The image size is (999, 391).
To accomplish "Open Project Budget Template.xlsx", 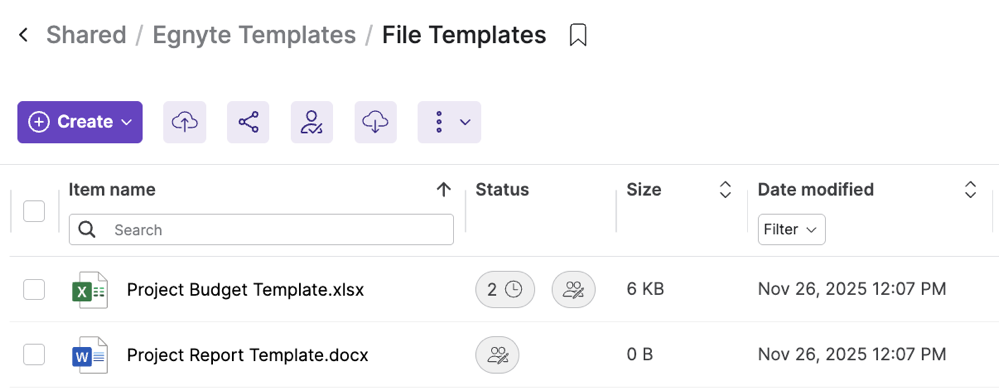I will coord(245,290).
